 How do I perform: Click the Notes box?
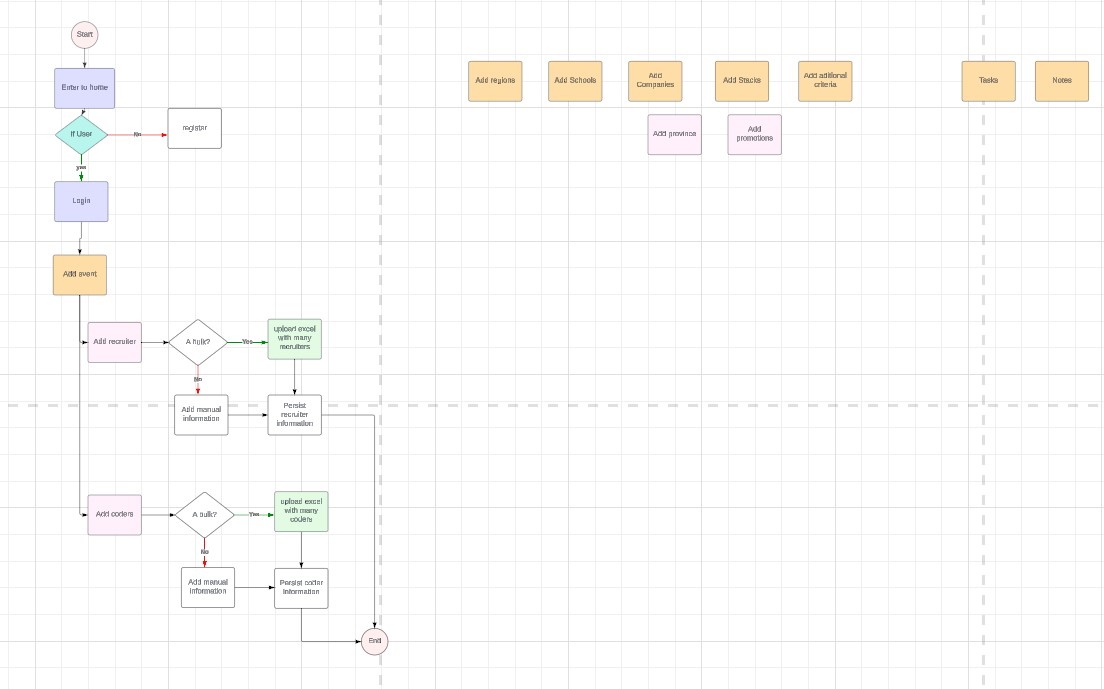(1061, 81)
